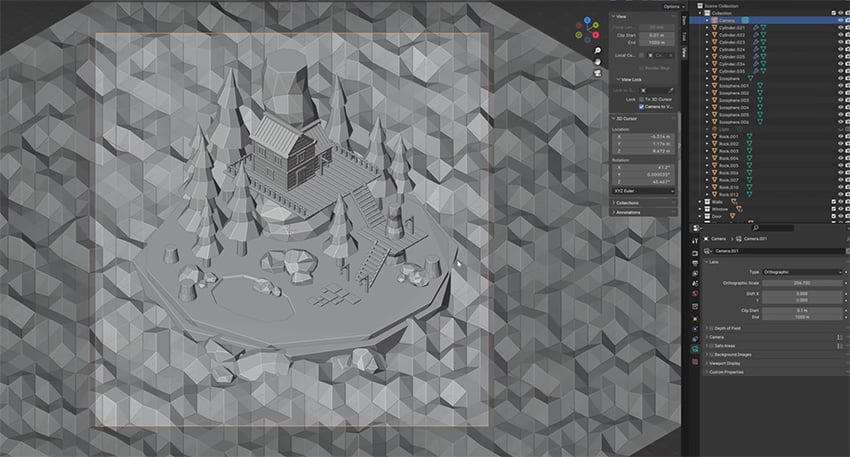Screen dimensions: 850x457
Task: Click the camera data-block browse icon
Action: [707, 251]
